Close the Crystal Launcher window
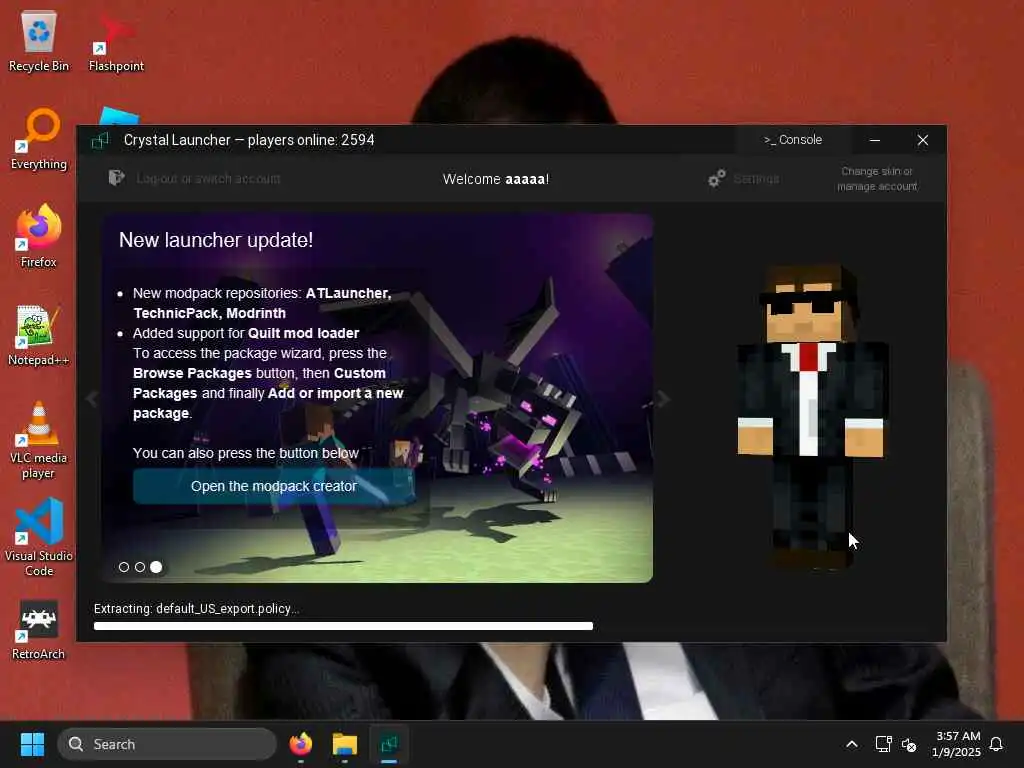The image size is (1024, 768). [x=922, y=140]
